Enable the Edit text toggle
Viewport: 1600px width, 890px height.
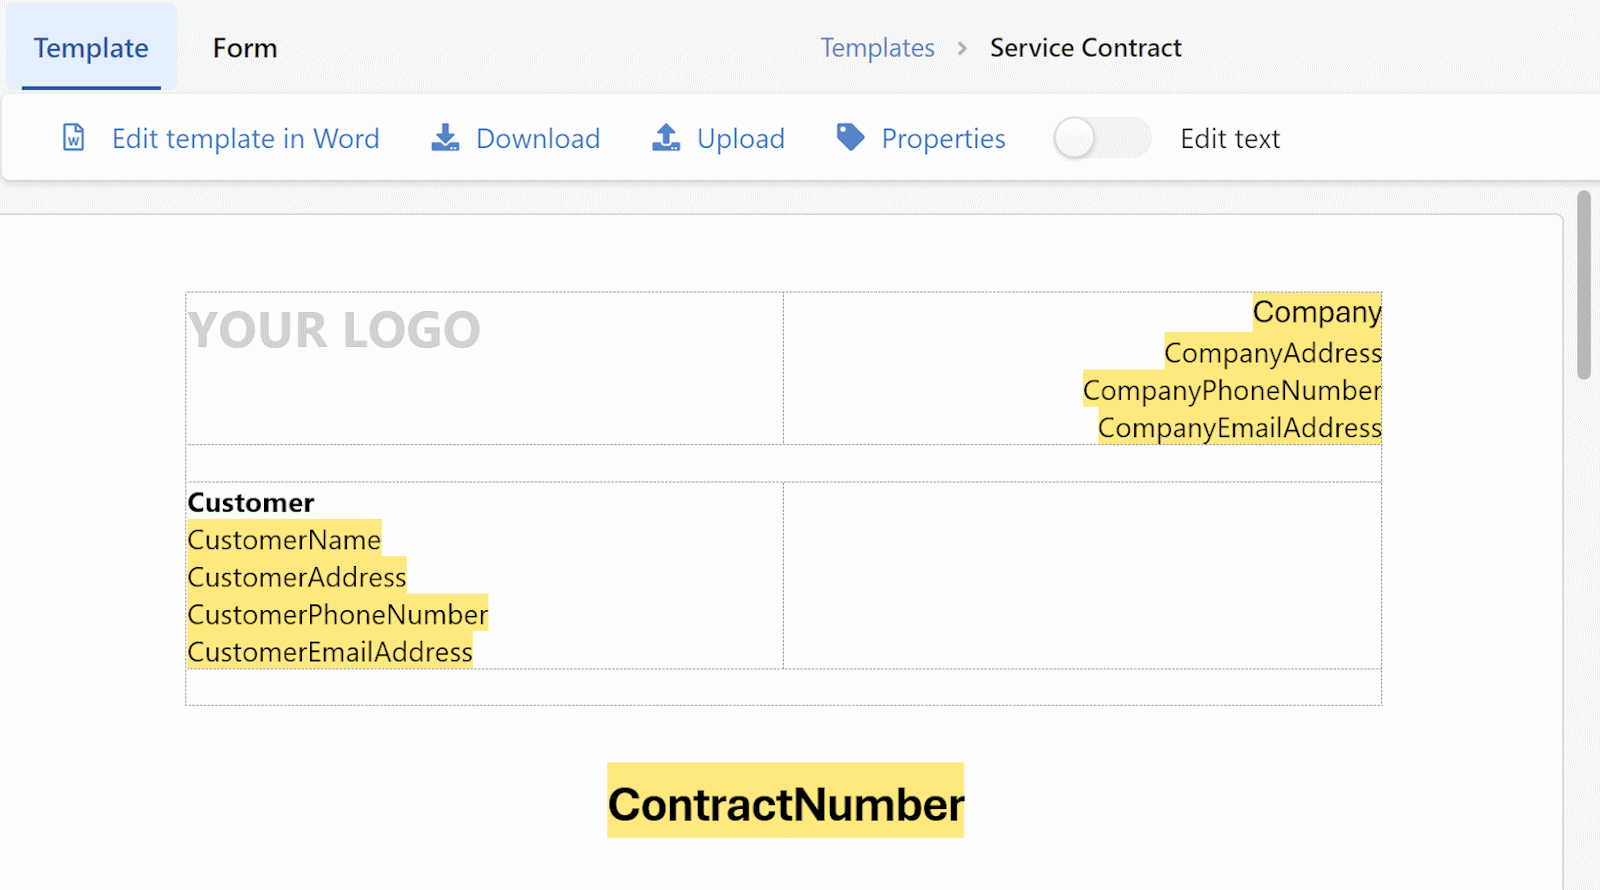coord(1101,138)
